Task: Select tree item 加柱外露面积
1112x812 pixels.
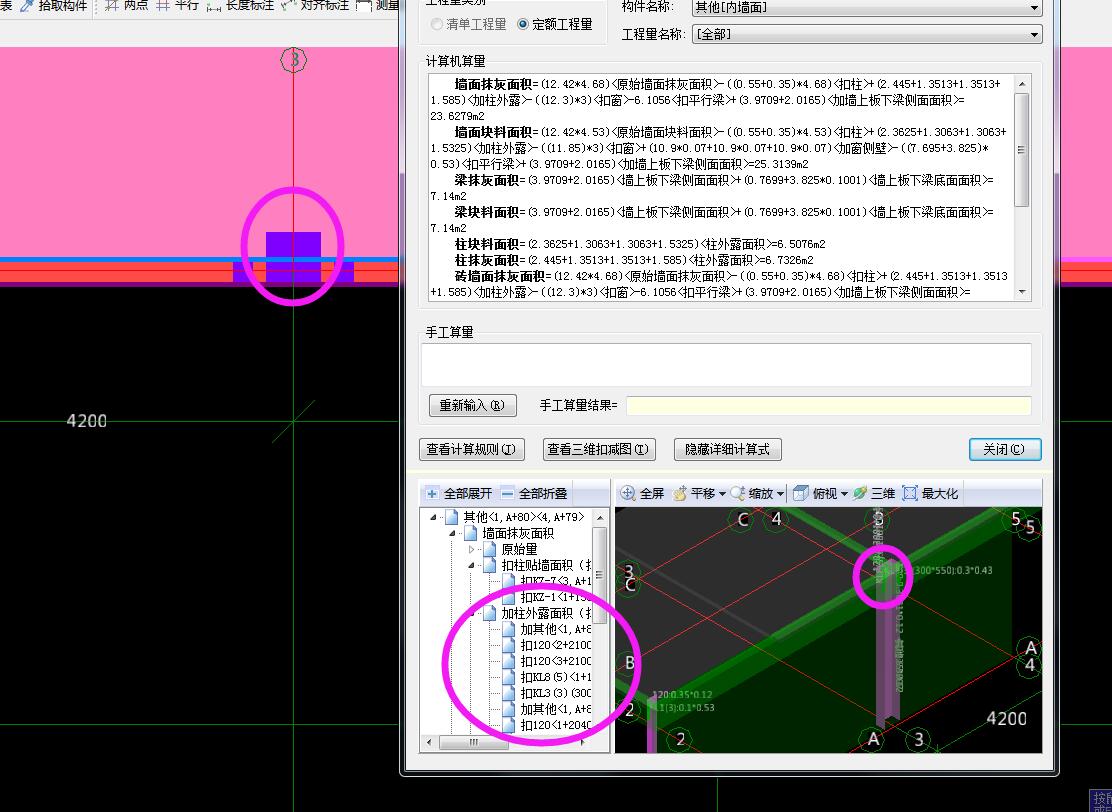Action: click(x=546, y=613)
